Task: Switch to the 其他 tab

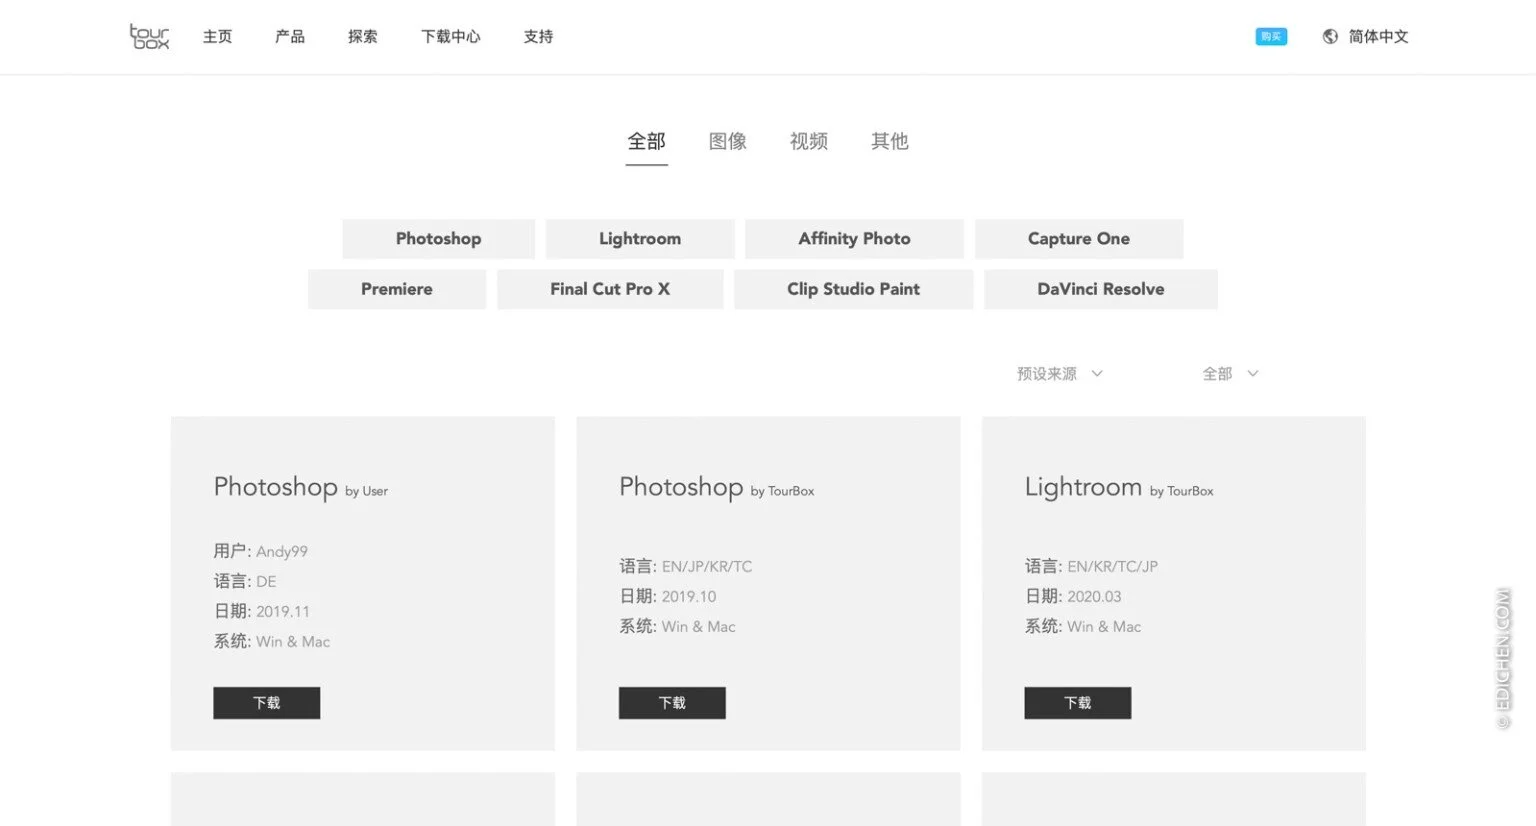Action: [x=890, y=142]
